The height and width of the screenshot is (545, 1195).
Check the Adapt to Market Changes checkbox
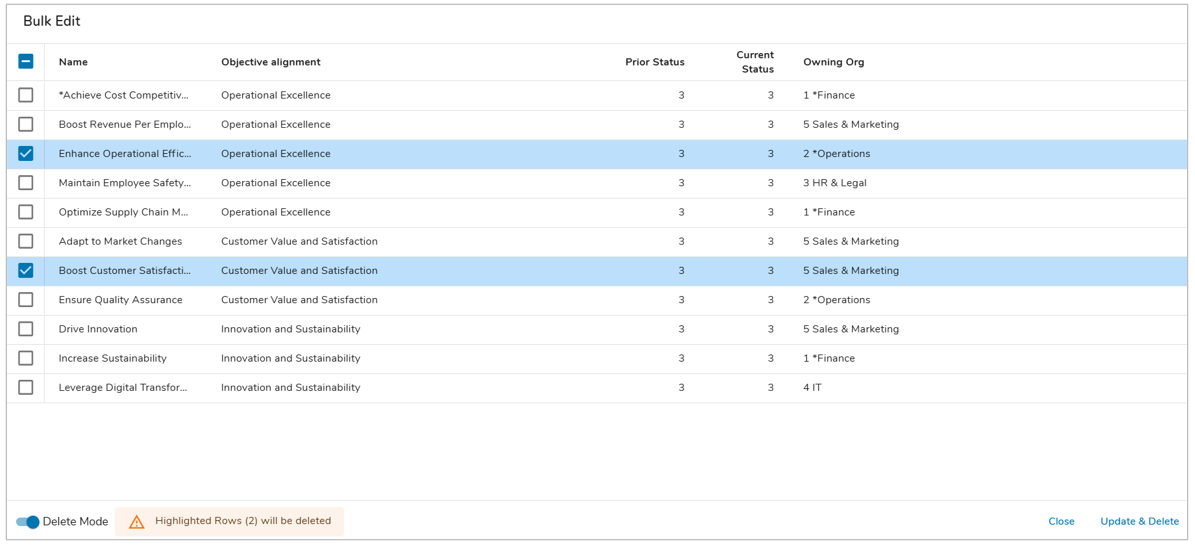(26, 241)
